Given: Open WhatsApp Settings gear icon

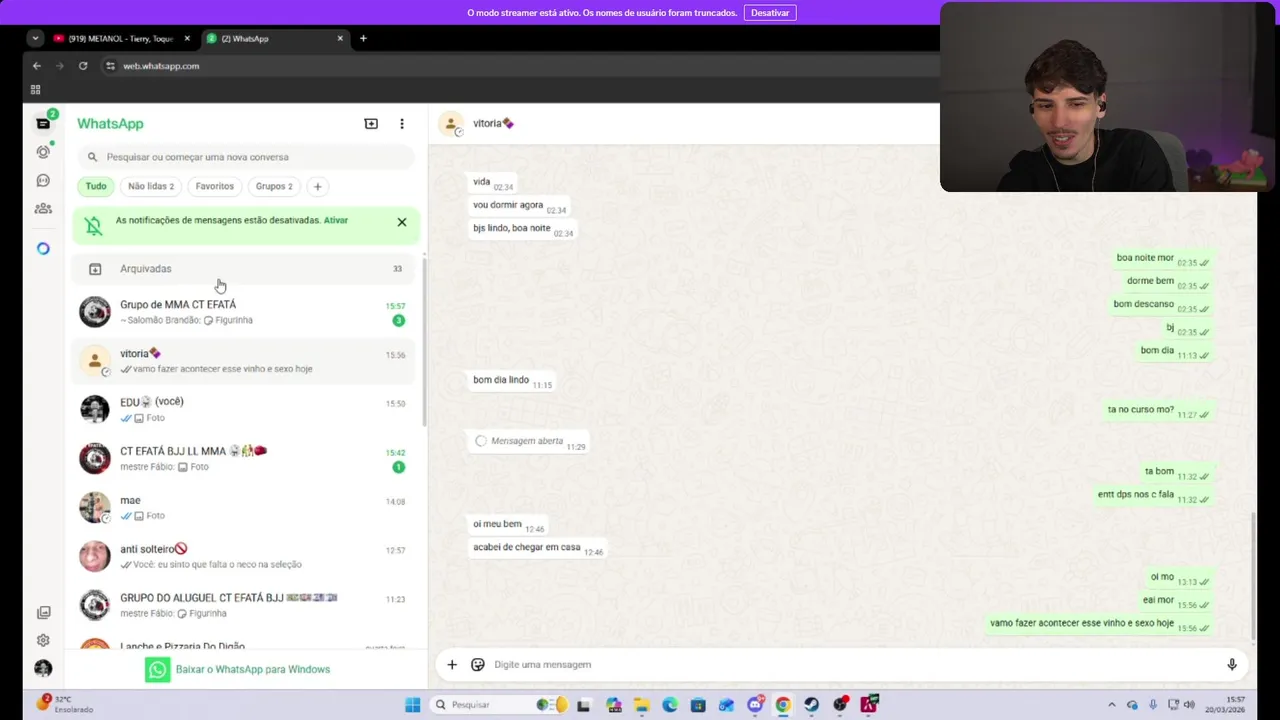Looking at the screenshot, I should point(43,640).
